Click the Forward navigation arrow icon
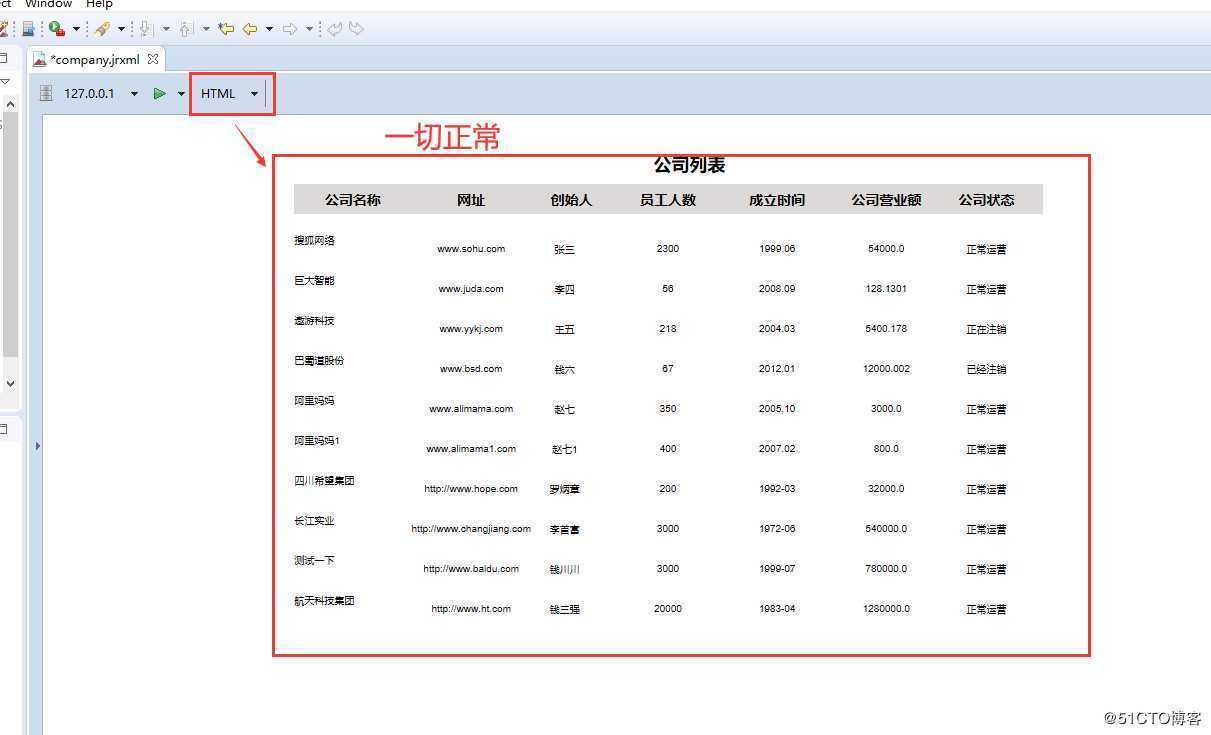 (292, 28)
